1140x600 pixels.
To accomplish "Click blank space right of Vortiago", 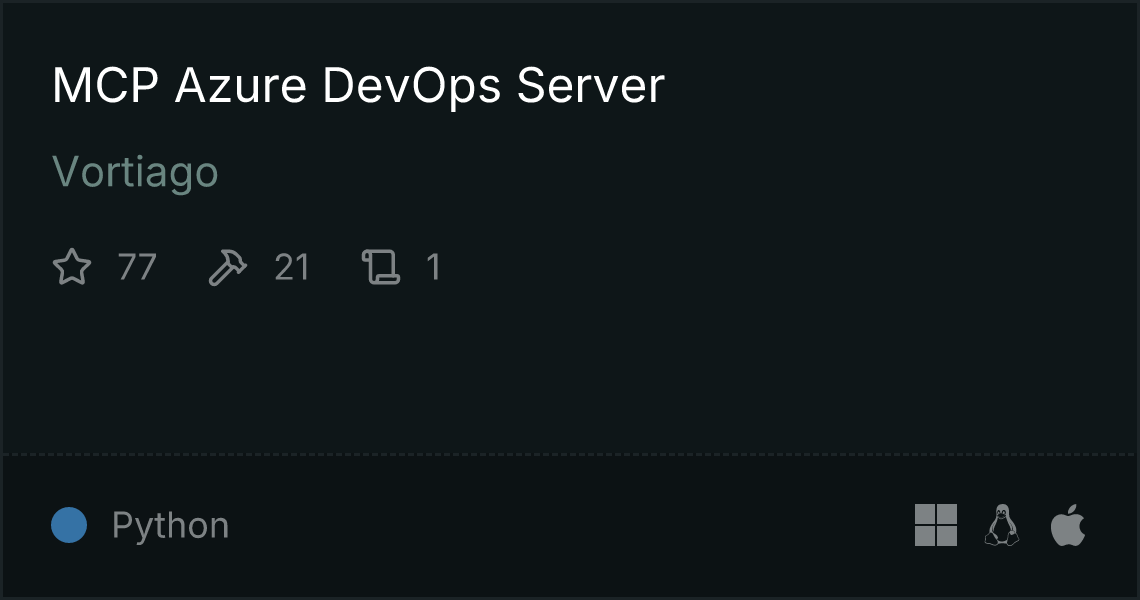I will point(654,172).
